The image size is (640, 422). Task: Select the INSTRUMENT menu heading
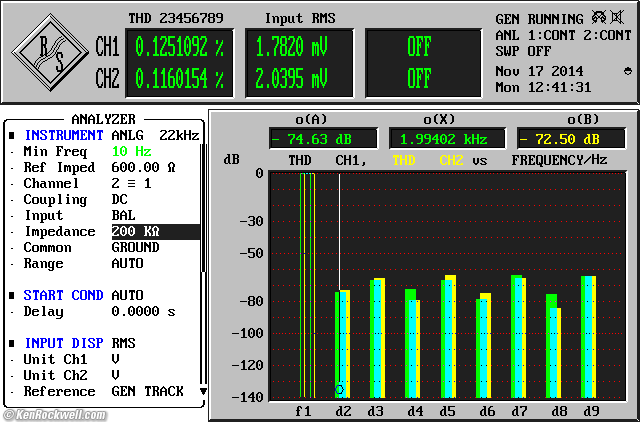coord(64,135)
